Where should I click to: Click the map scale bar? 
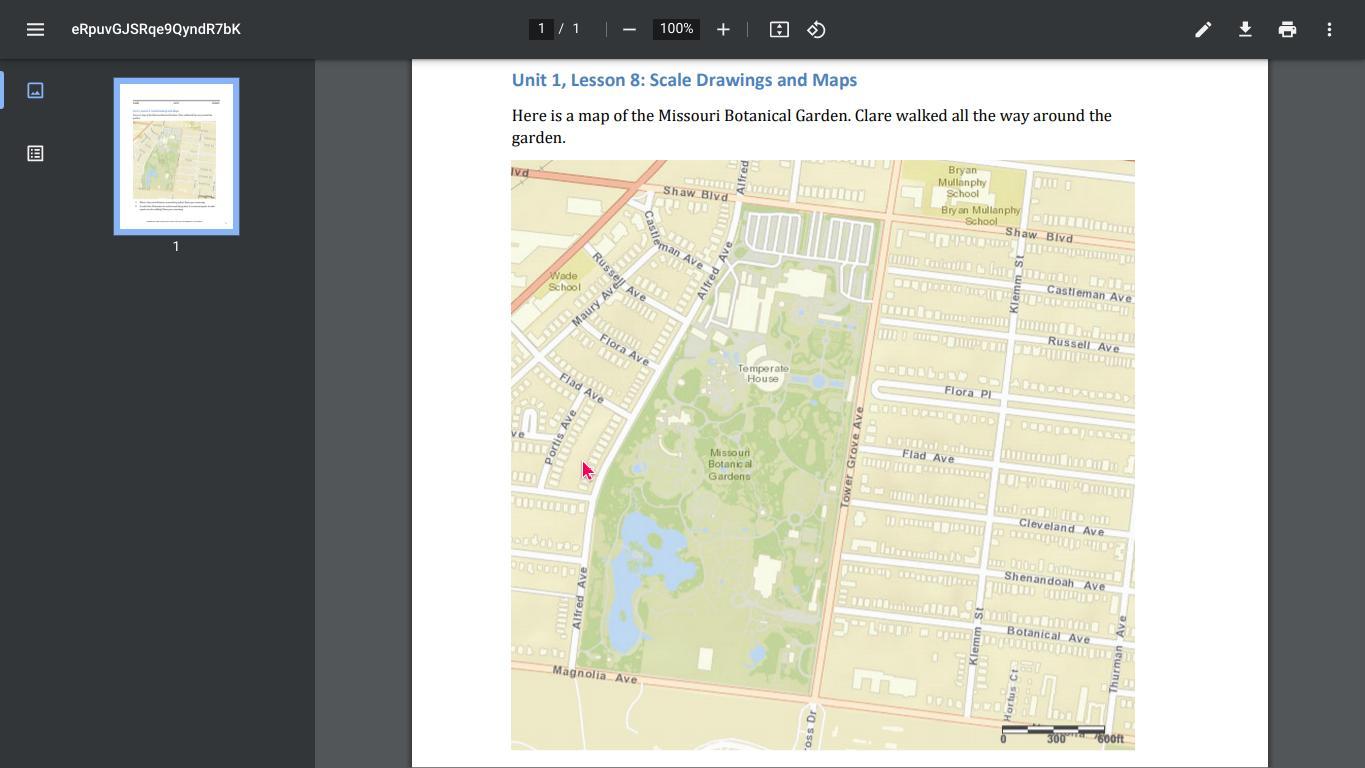(x=1053, y=731)
